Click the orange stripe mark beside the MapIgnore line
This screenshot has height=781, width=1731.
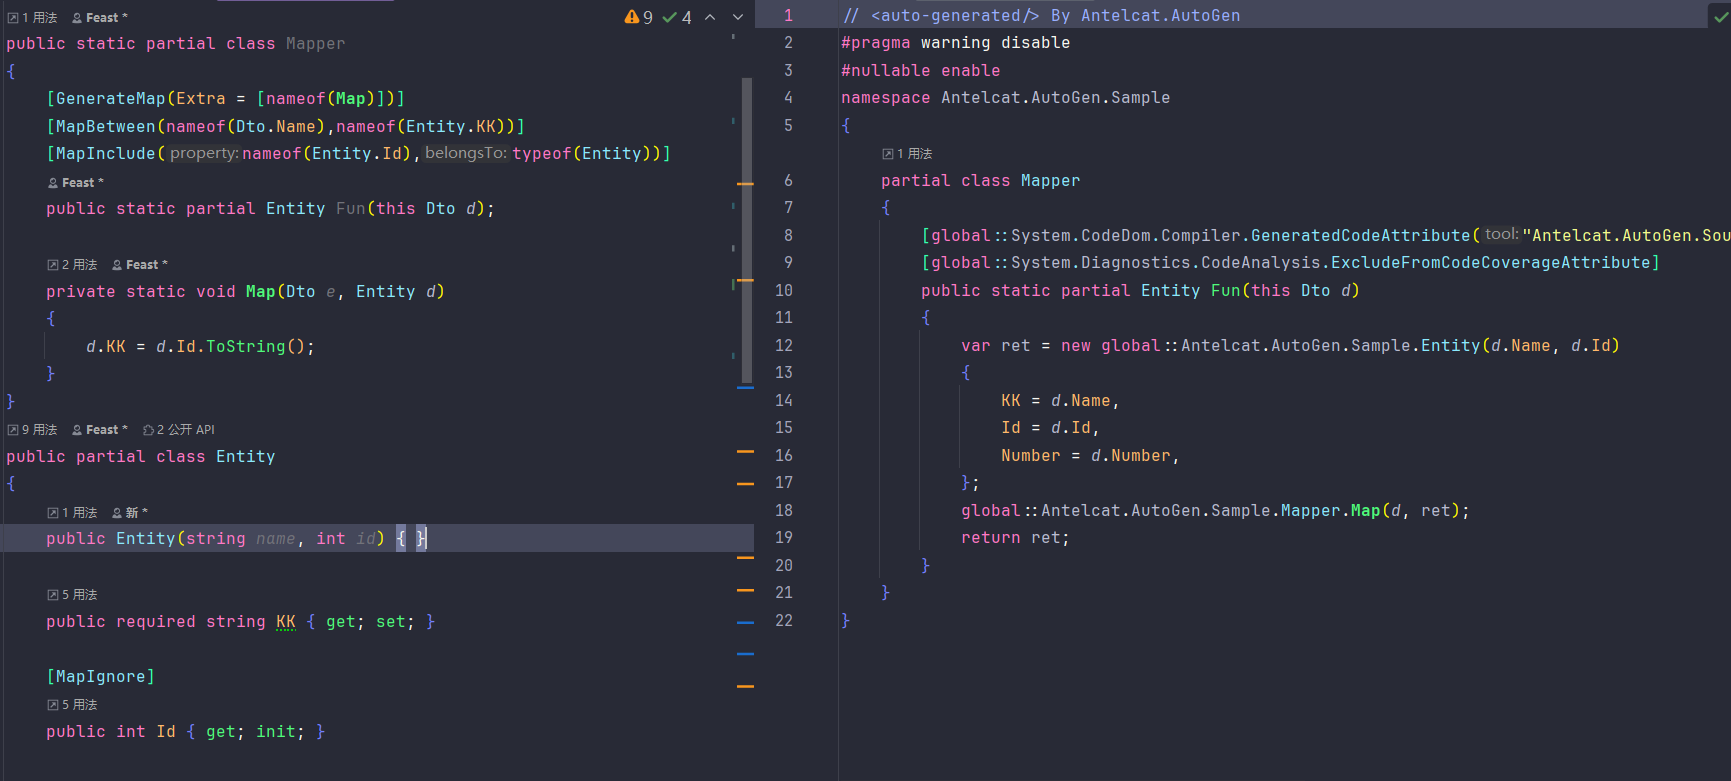pyautogui.click(x=745, y=686)
